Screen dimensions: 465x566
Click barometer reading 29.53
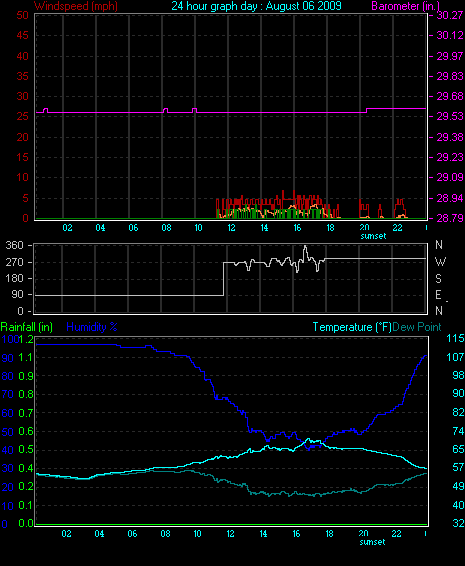pyautogui.click(x=450, y=116)
